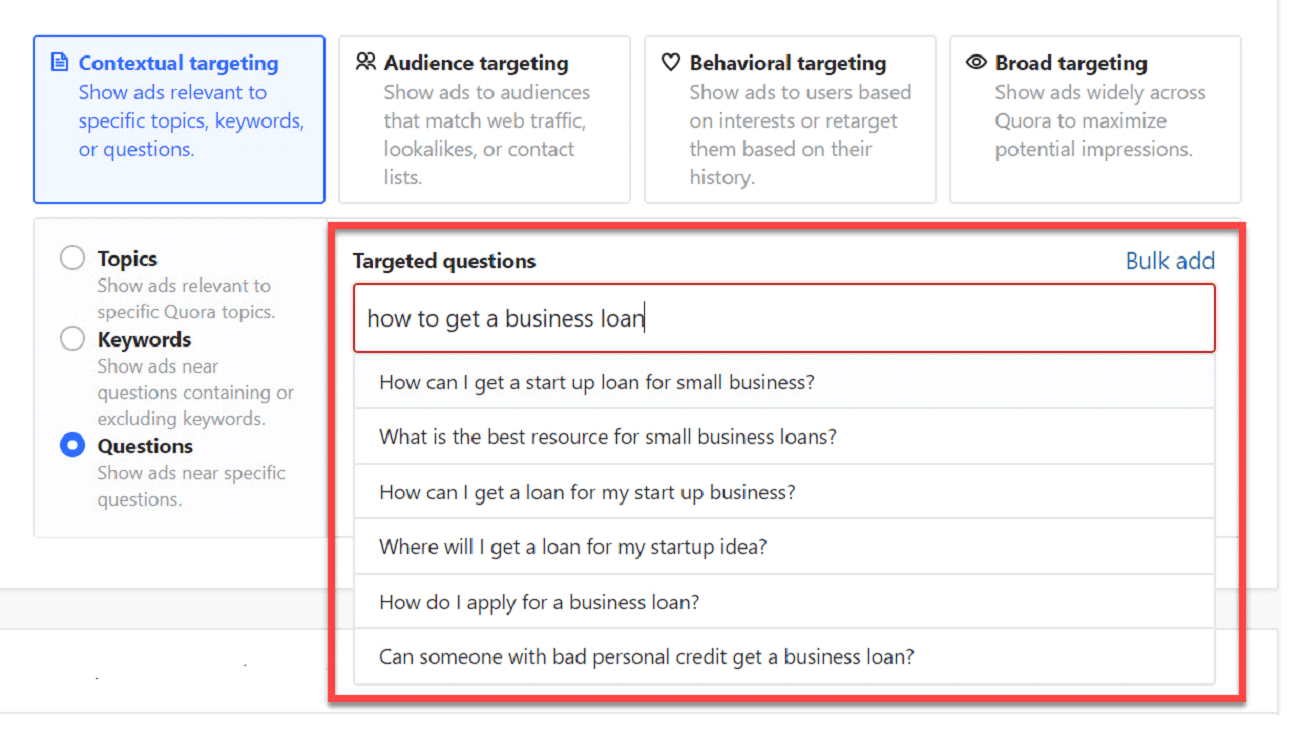Choose the Behavioral targeting card
This screenshot has width=1308, height=754.
pos(790,120)
